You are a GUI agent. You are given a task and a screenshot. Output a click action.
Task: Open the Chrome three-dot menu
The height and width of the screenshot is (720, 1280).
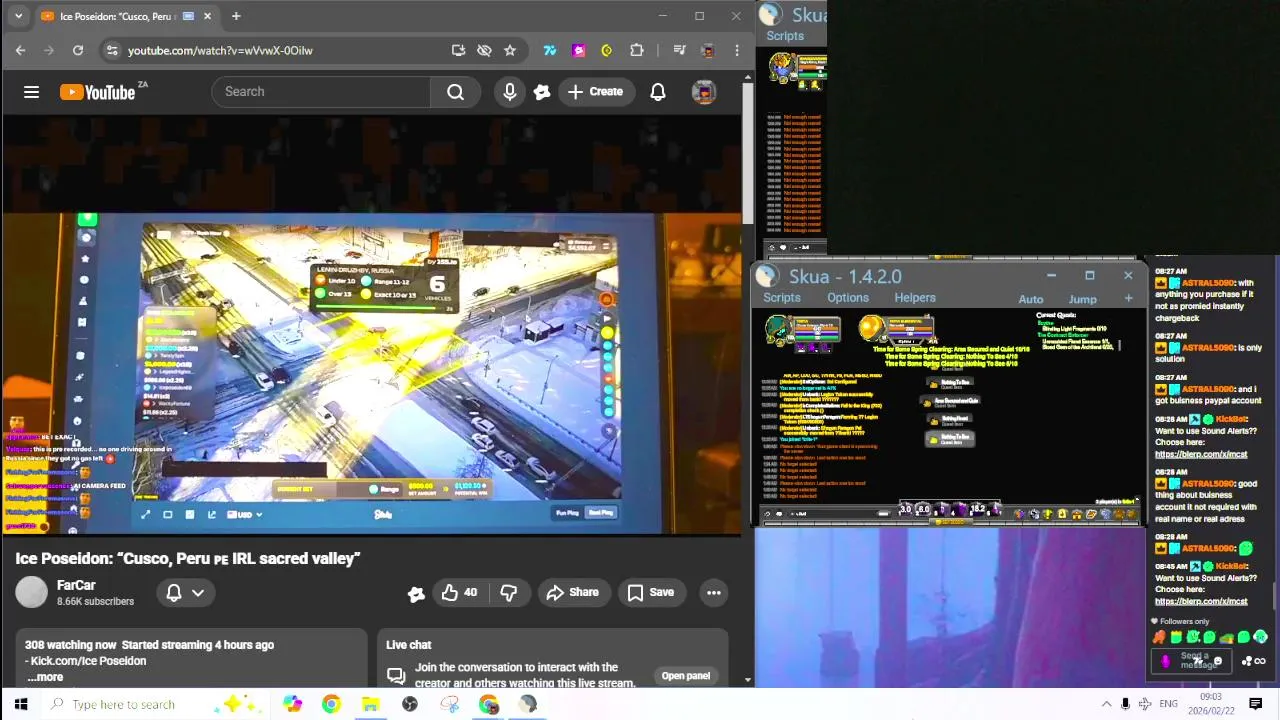click(737, 50)
